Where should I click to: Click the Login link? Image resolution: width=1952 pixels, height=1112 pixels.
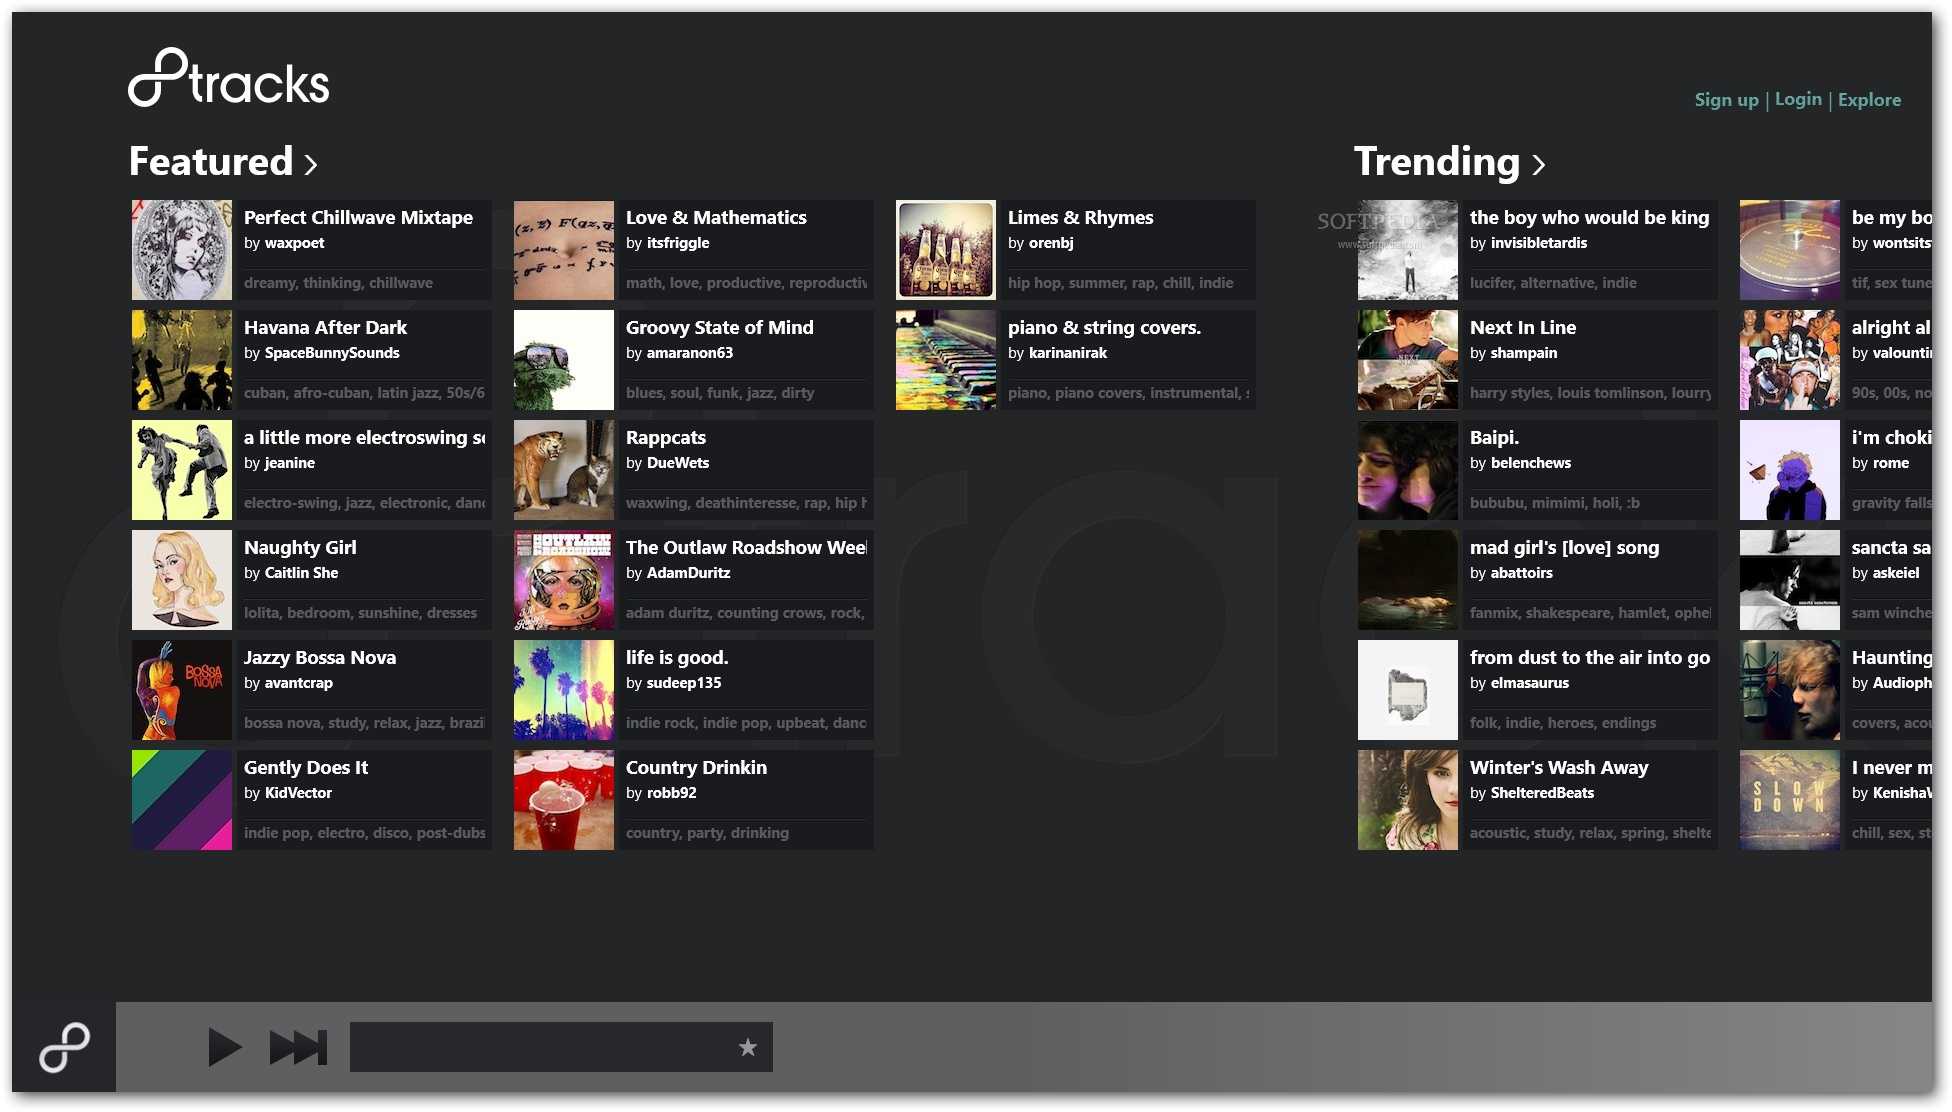pyautogui.click(x=1797, y=99)
